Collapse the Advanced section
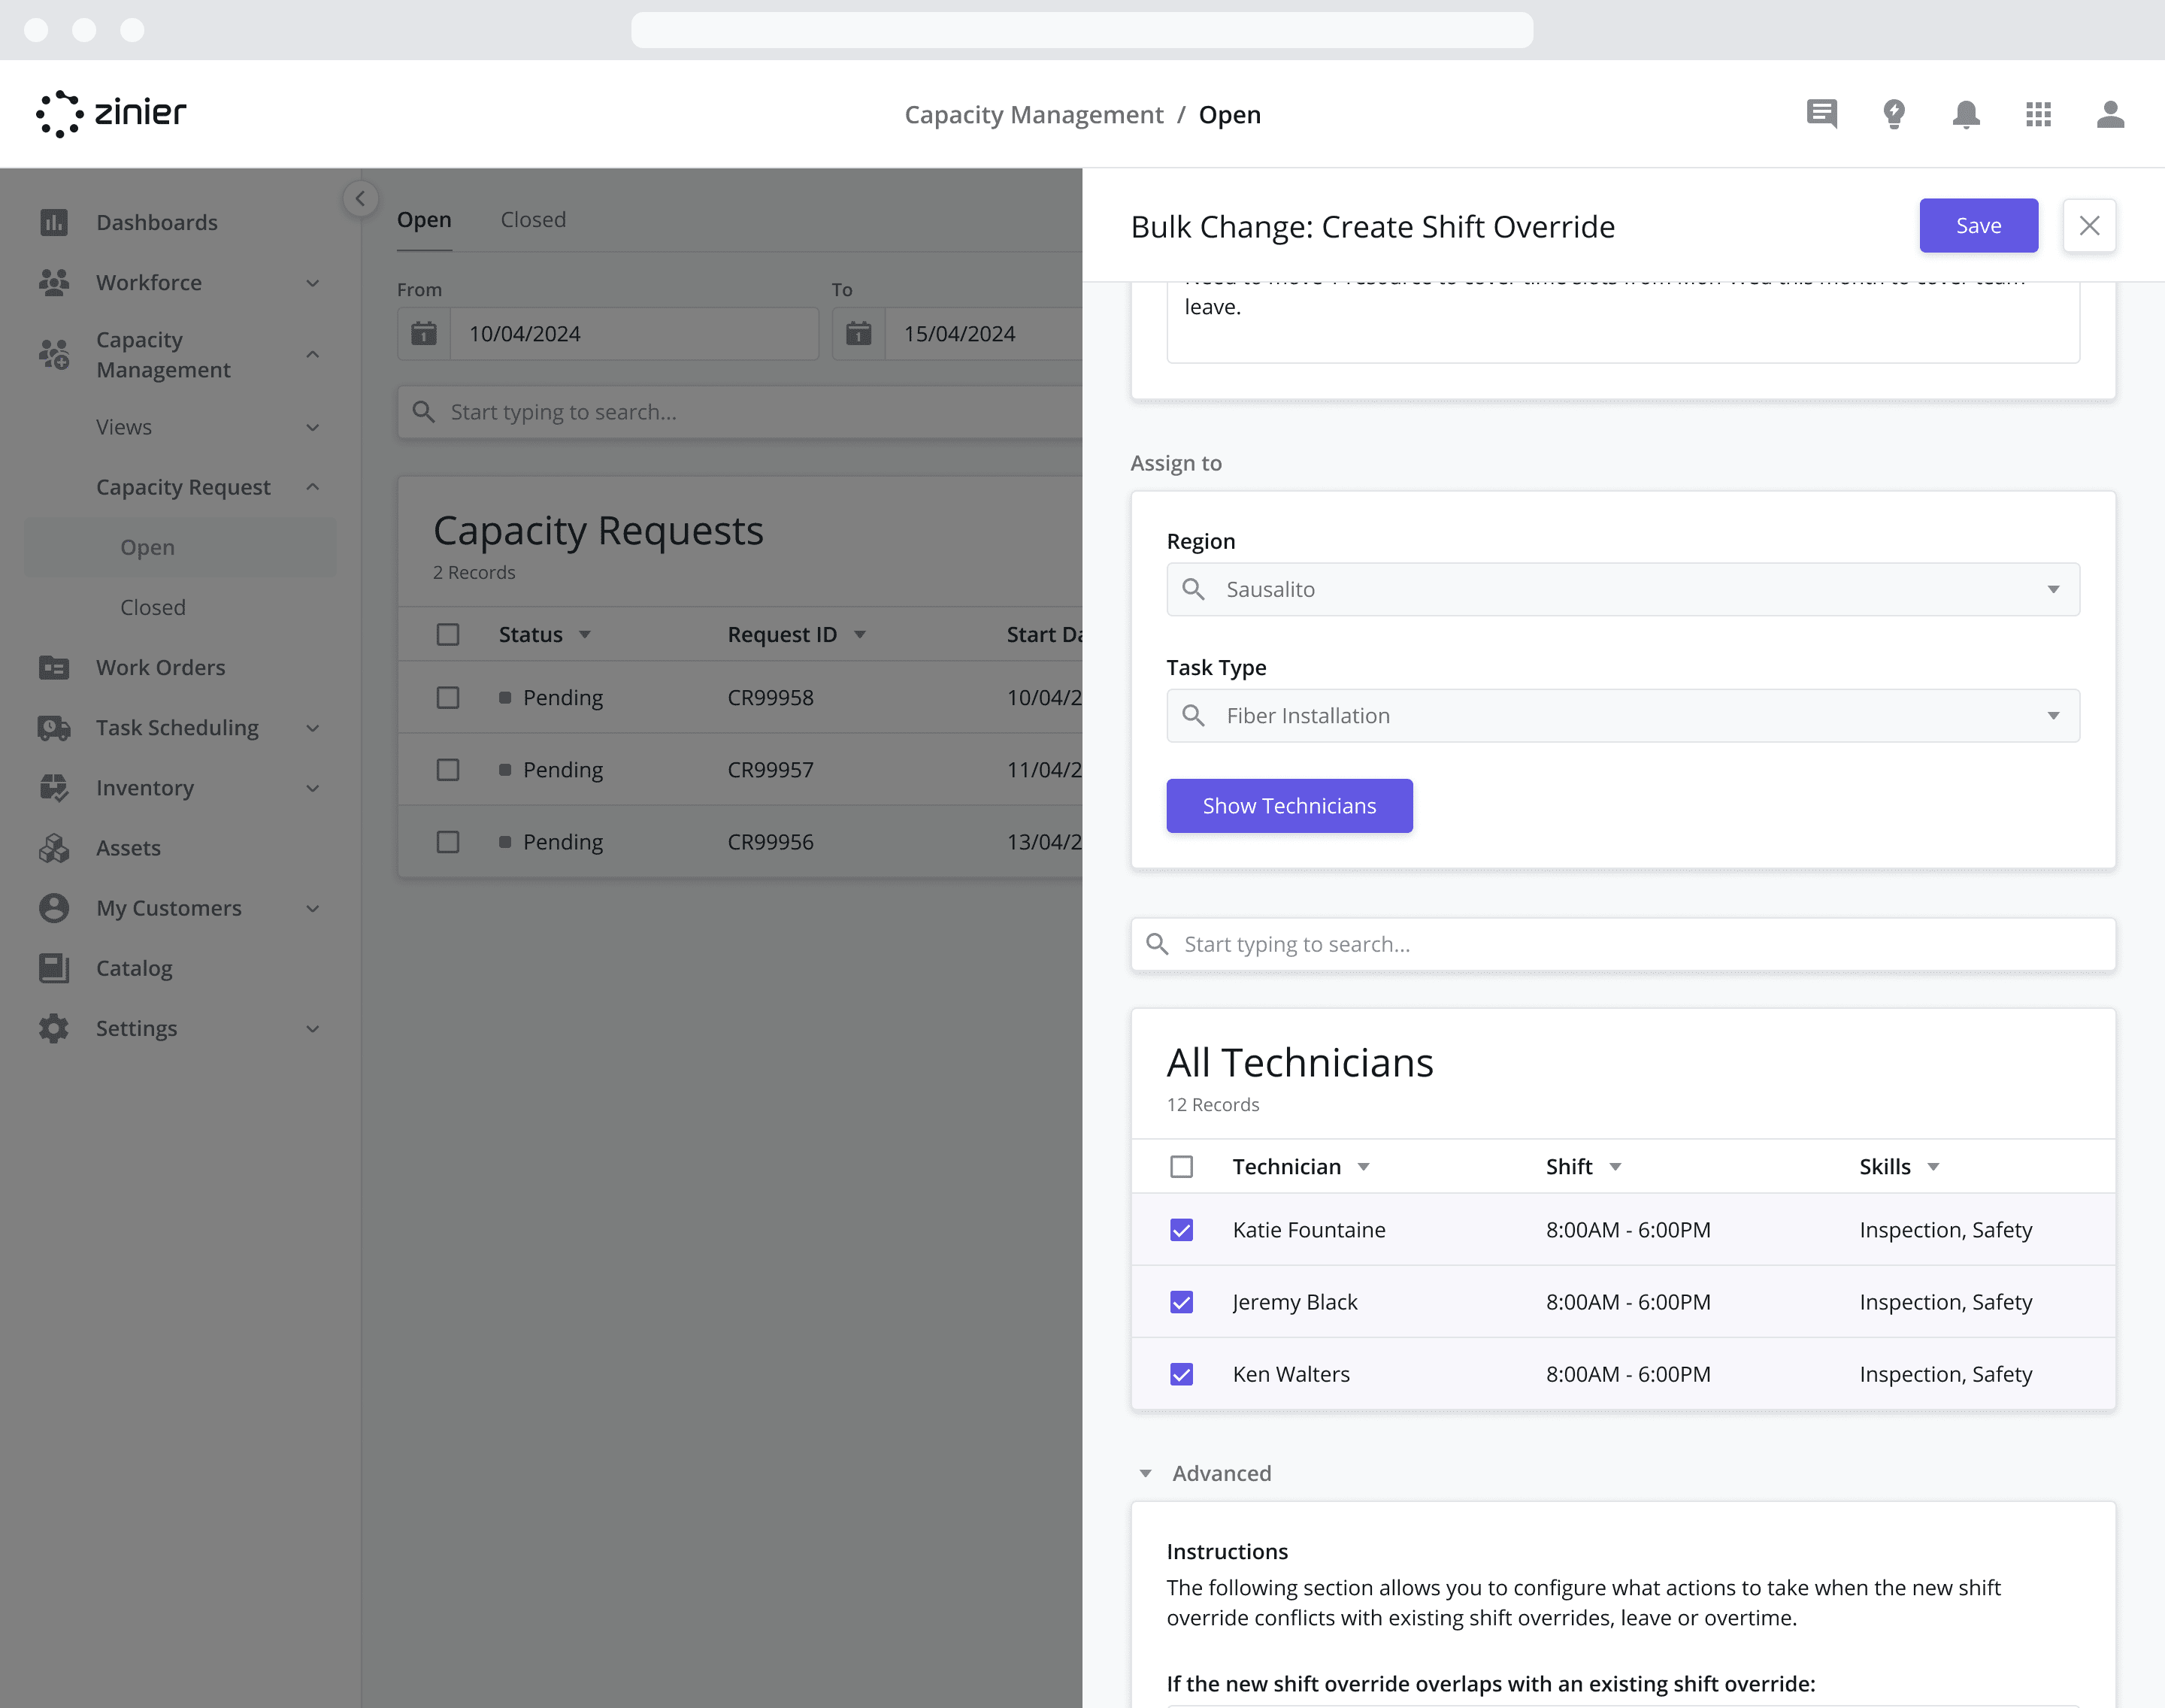2165x1708 pixels. pos(1146,1473)
